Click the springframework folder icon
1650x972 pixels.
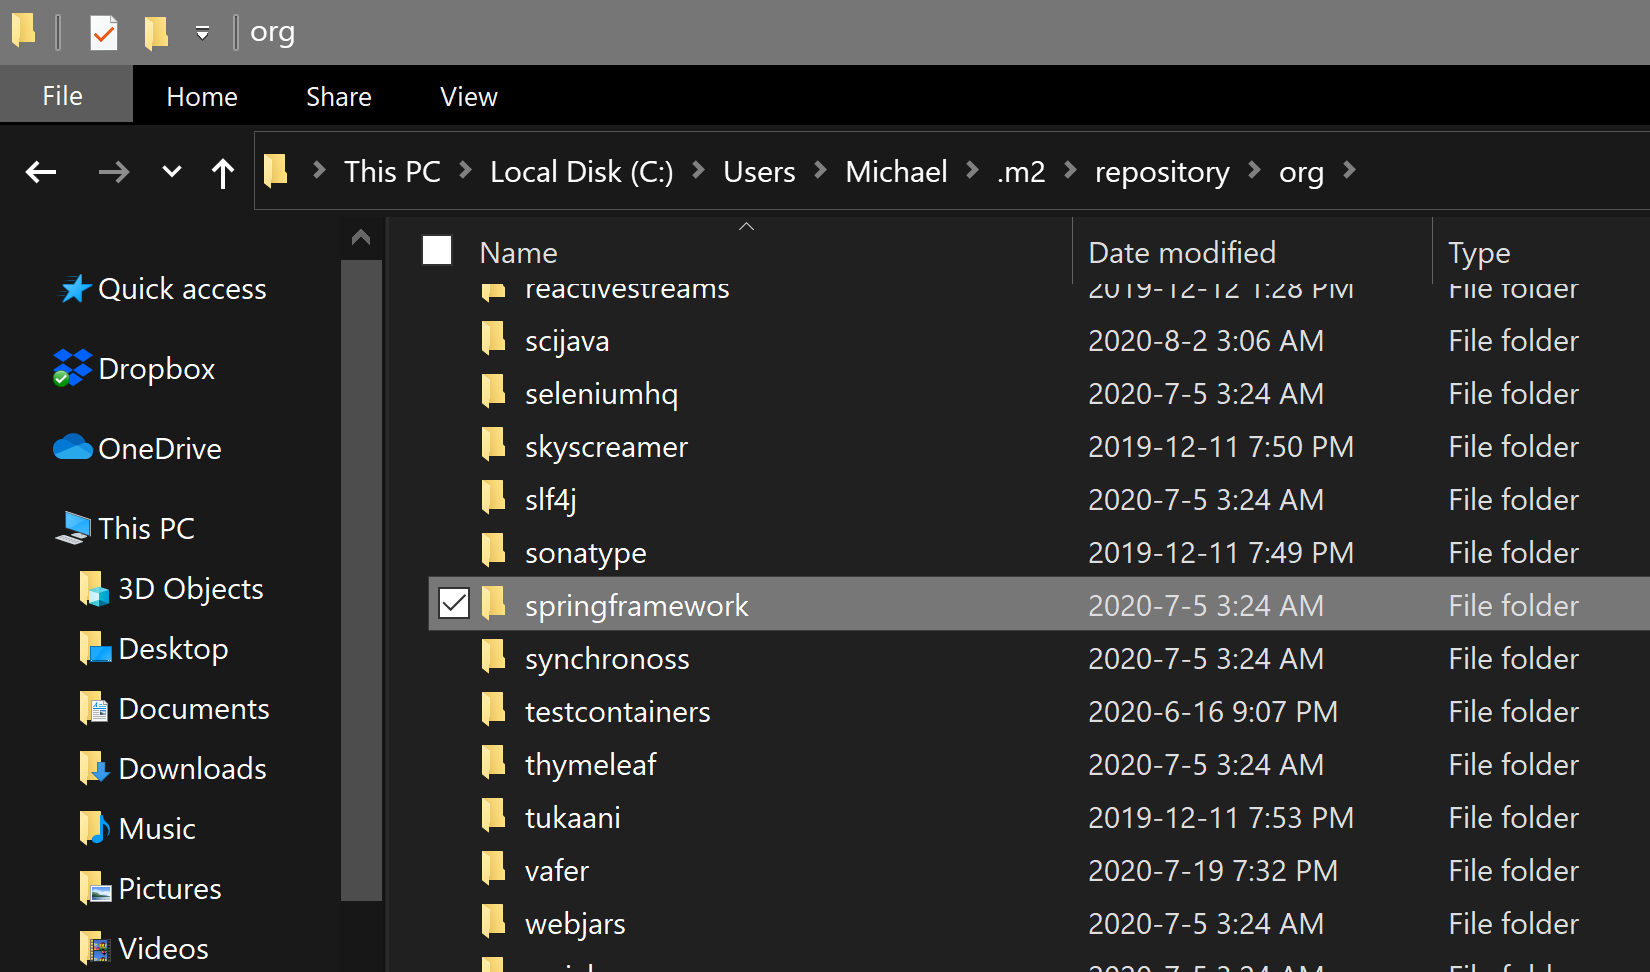coord(494,603)
